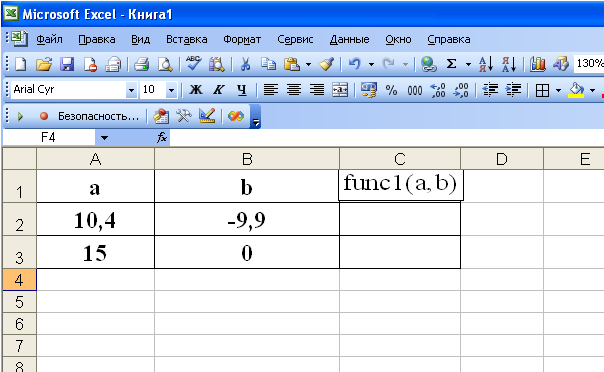This screenshot has width=604, height=372.
Task: Open the undo history arrow
Action: (x=371, y=64)
